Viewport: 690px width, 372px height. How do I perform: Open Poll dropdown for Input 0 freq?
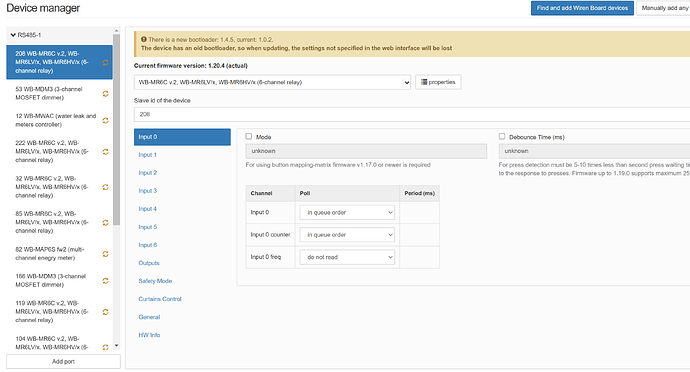347,257
